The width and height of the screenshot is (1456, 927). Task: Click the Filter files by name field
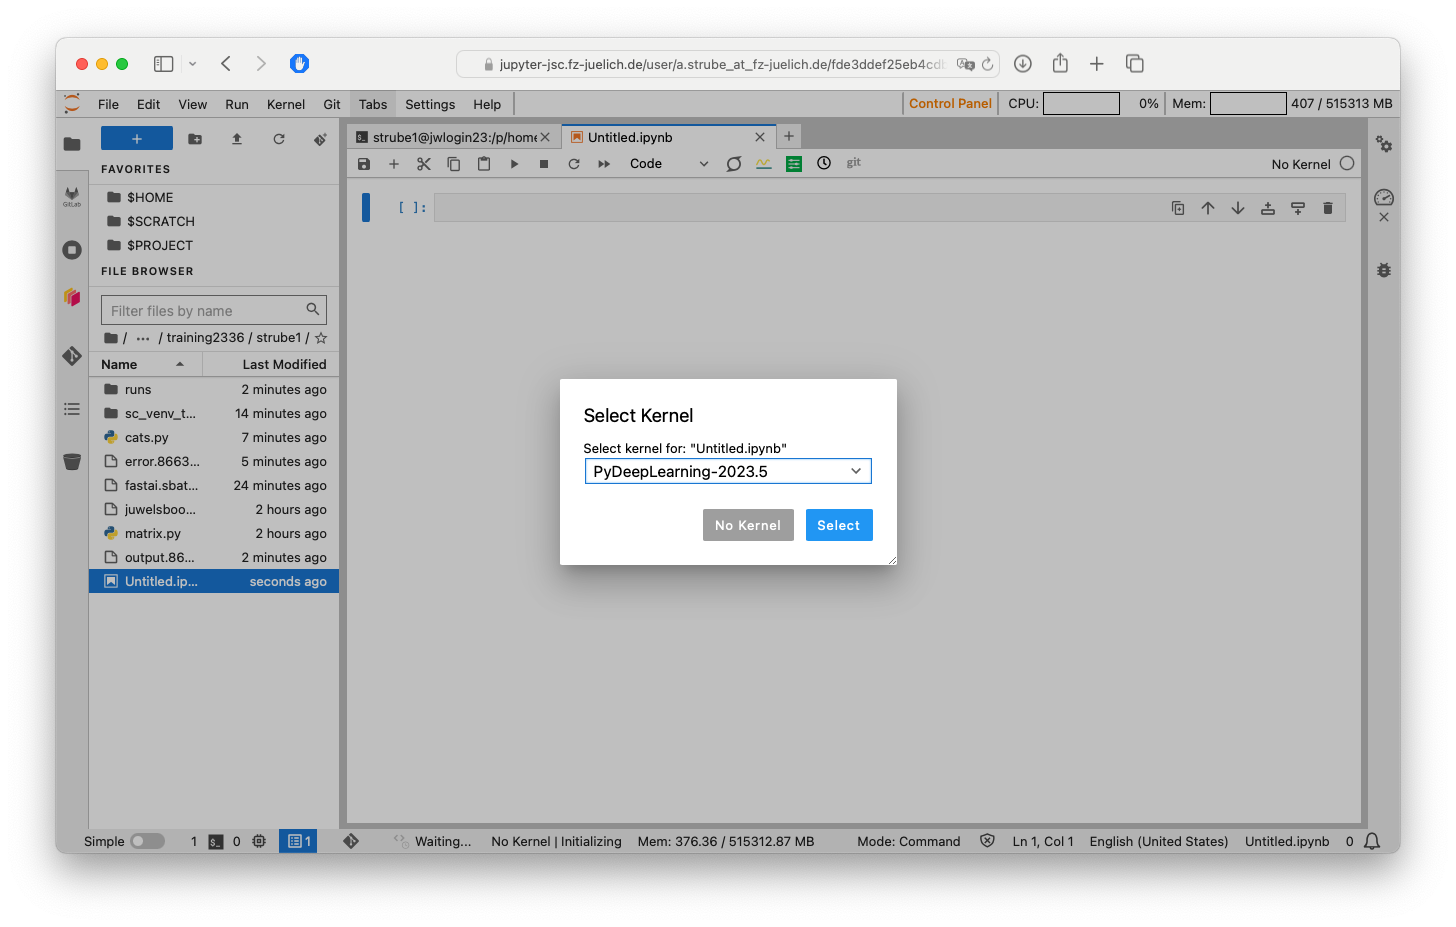[205, 311]
